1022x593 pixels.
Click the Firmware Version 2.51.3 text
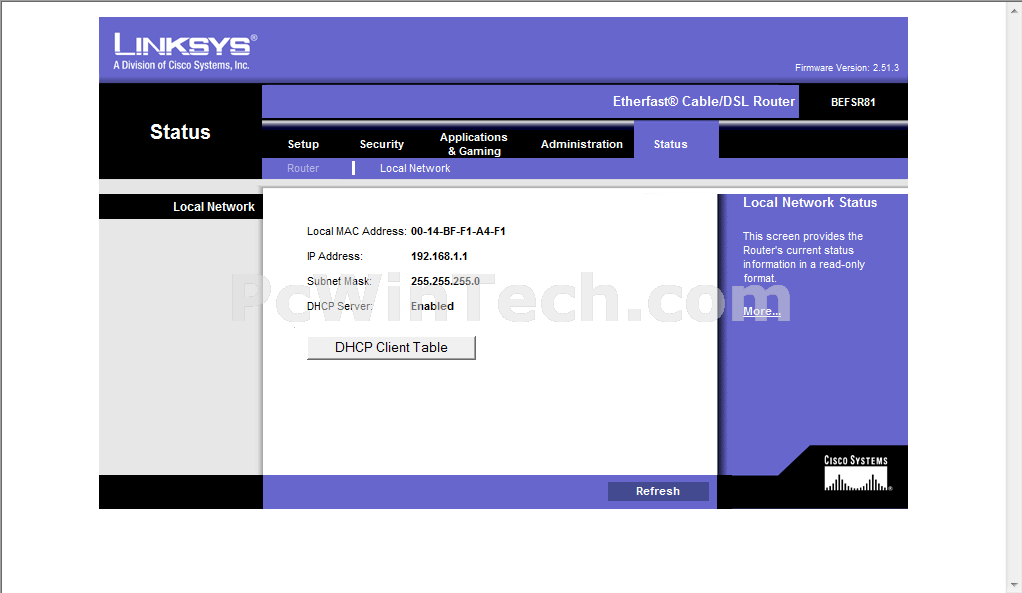[x=847, y=68]
